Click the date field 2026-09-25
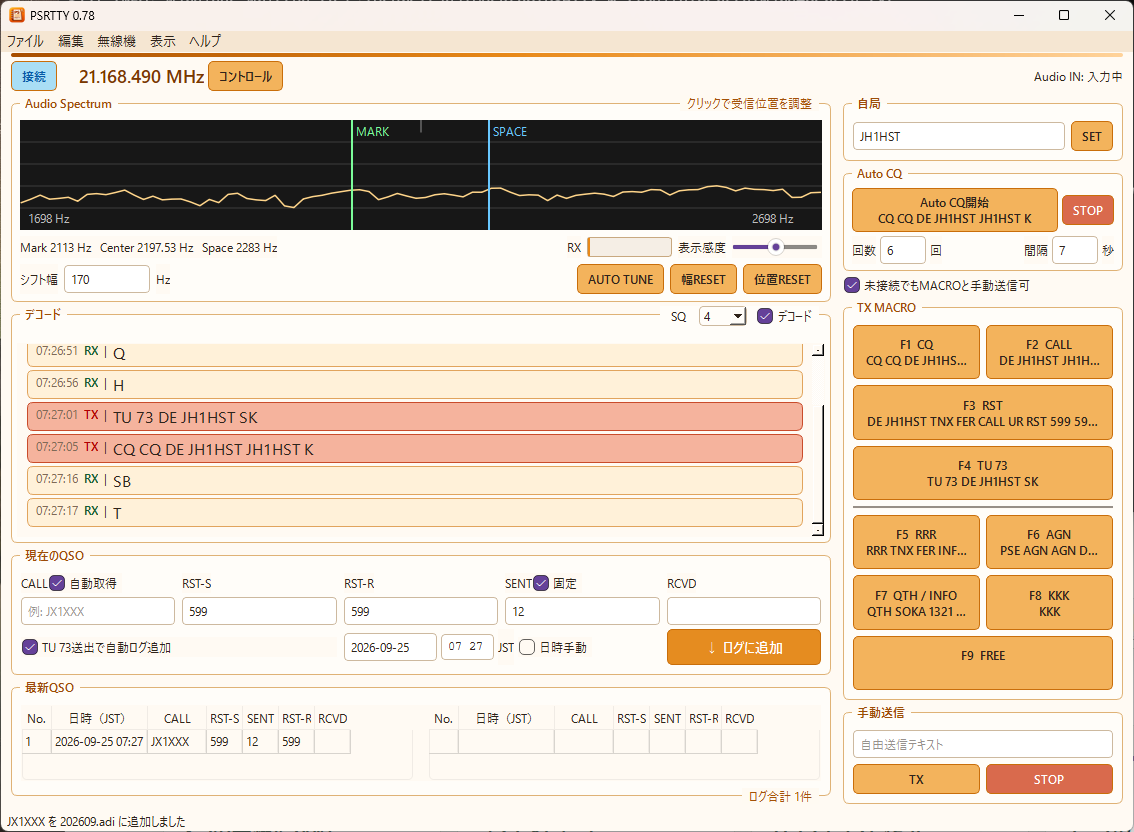 coord(390,647)
